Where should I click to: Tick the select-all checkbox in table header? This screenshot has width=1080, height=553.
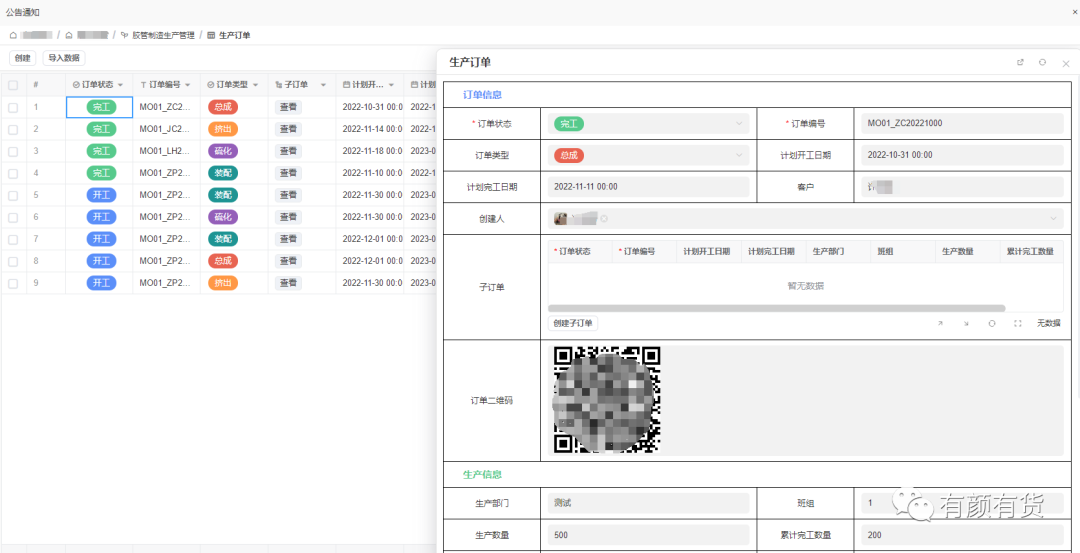13,85
